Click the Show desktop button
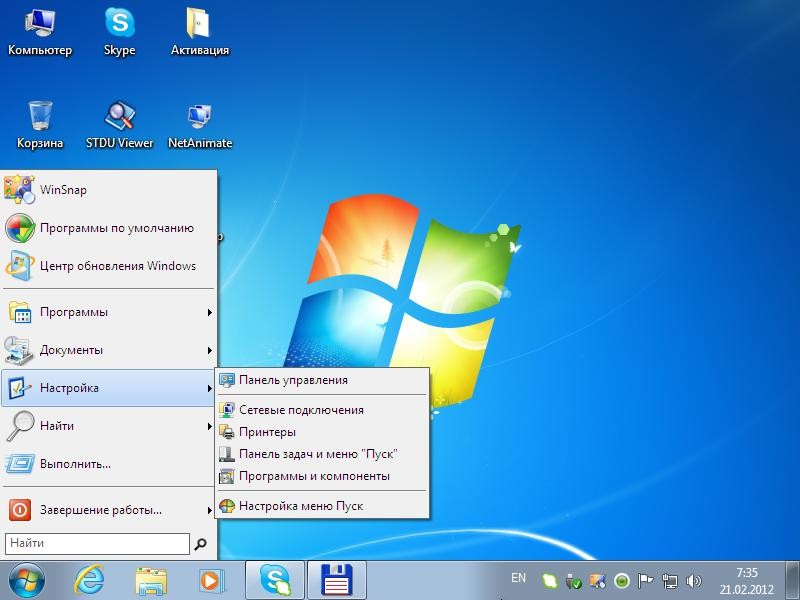The height and width of the screenshot is (600, 800). 792,581
